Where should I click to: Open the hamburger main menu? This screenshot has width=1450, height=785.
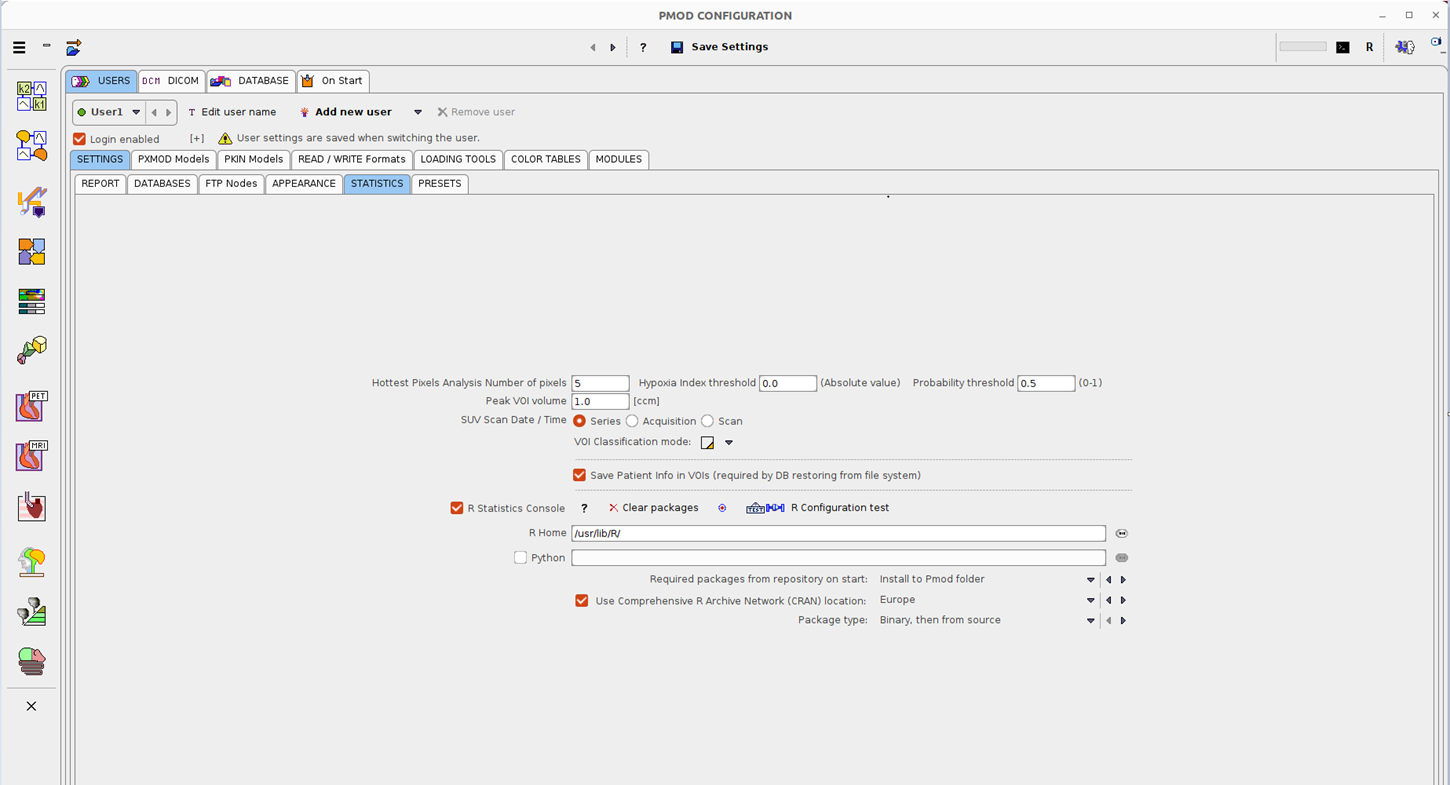click(19, 47)
